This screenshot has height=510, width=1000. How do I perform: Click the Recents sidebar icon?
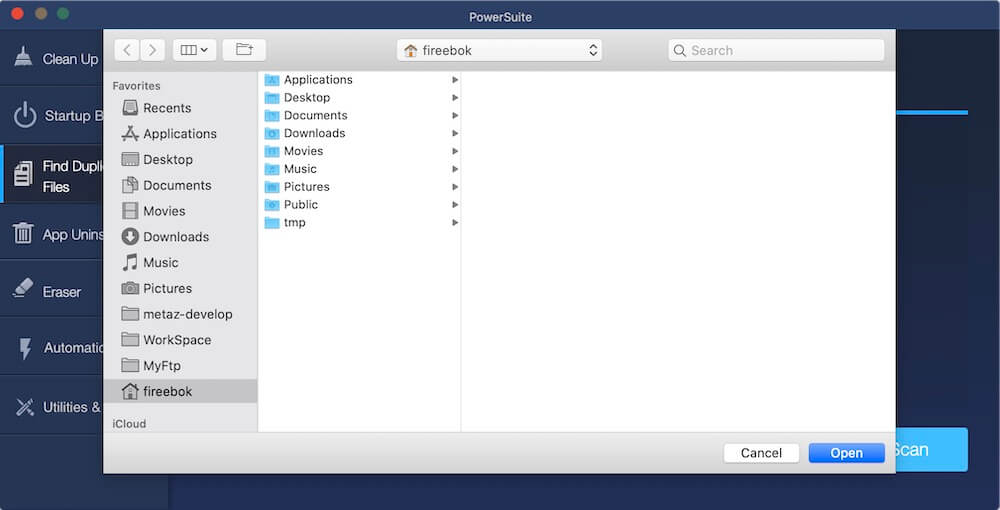pyautogui.click(x=130, y=108)
